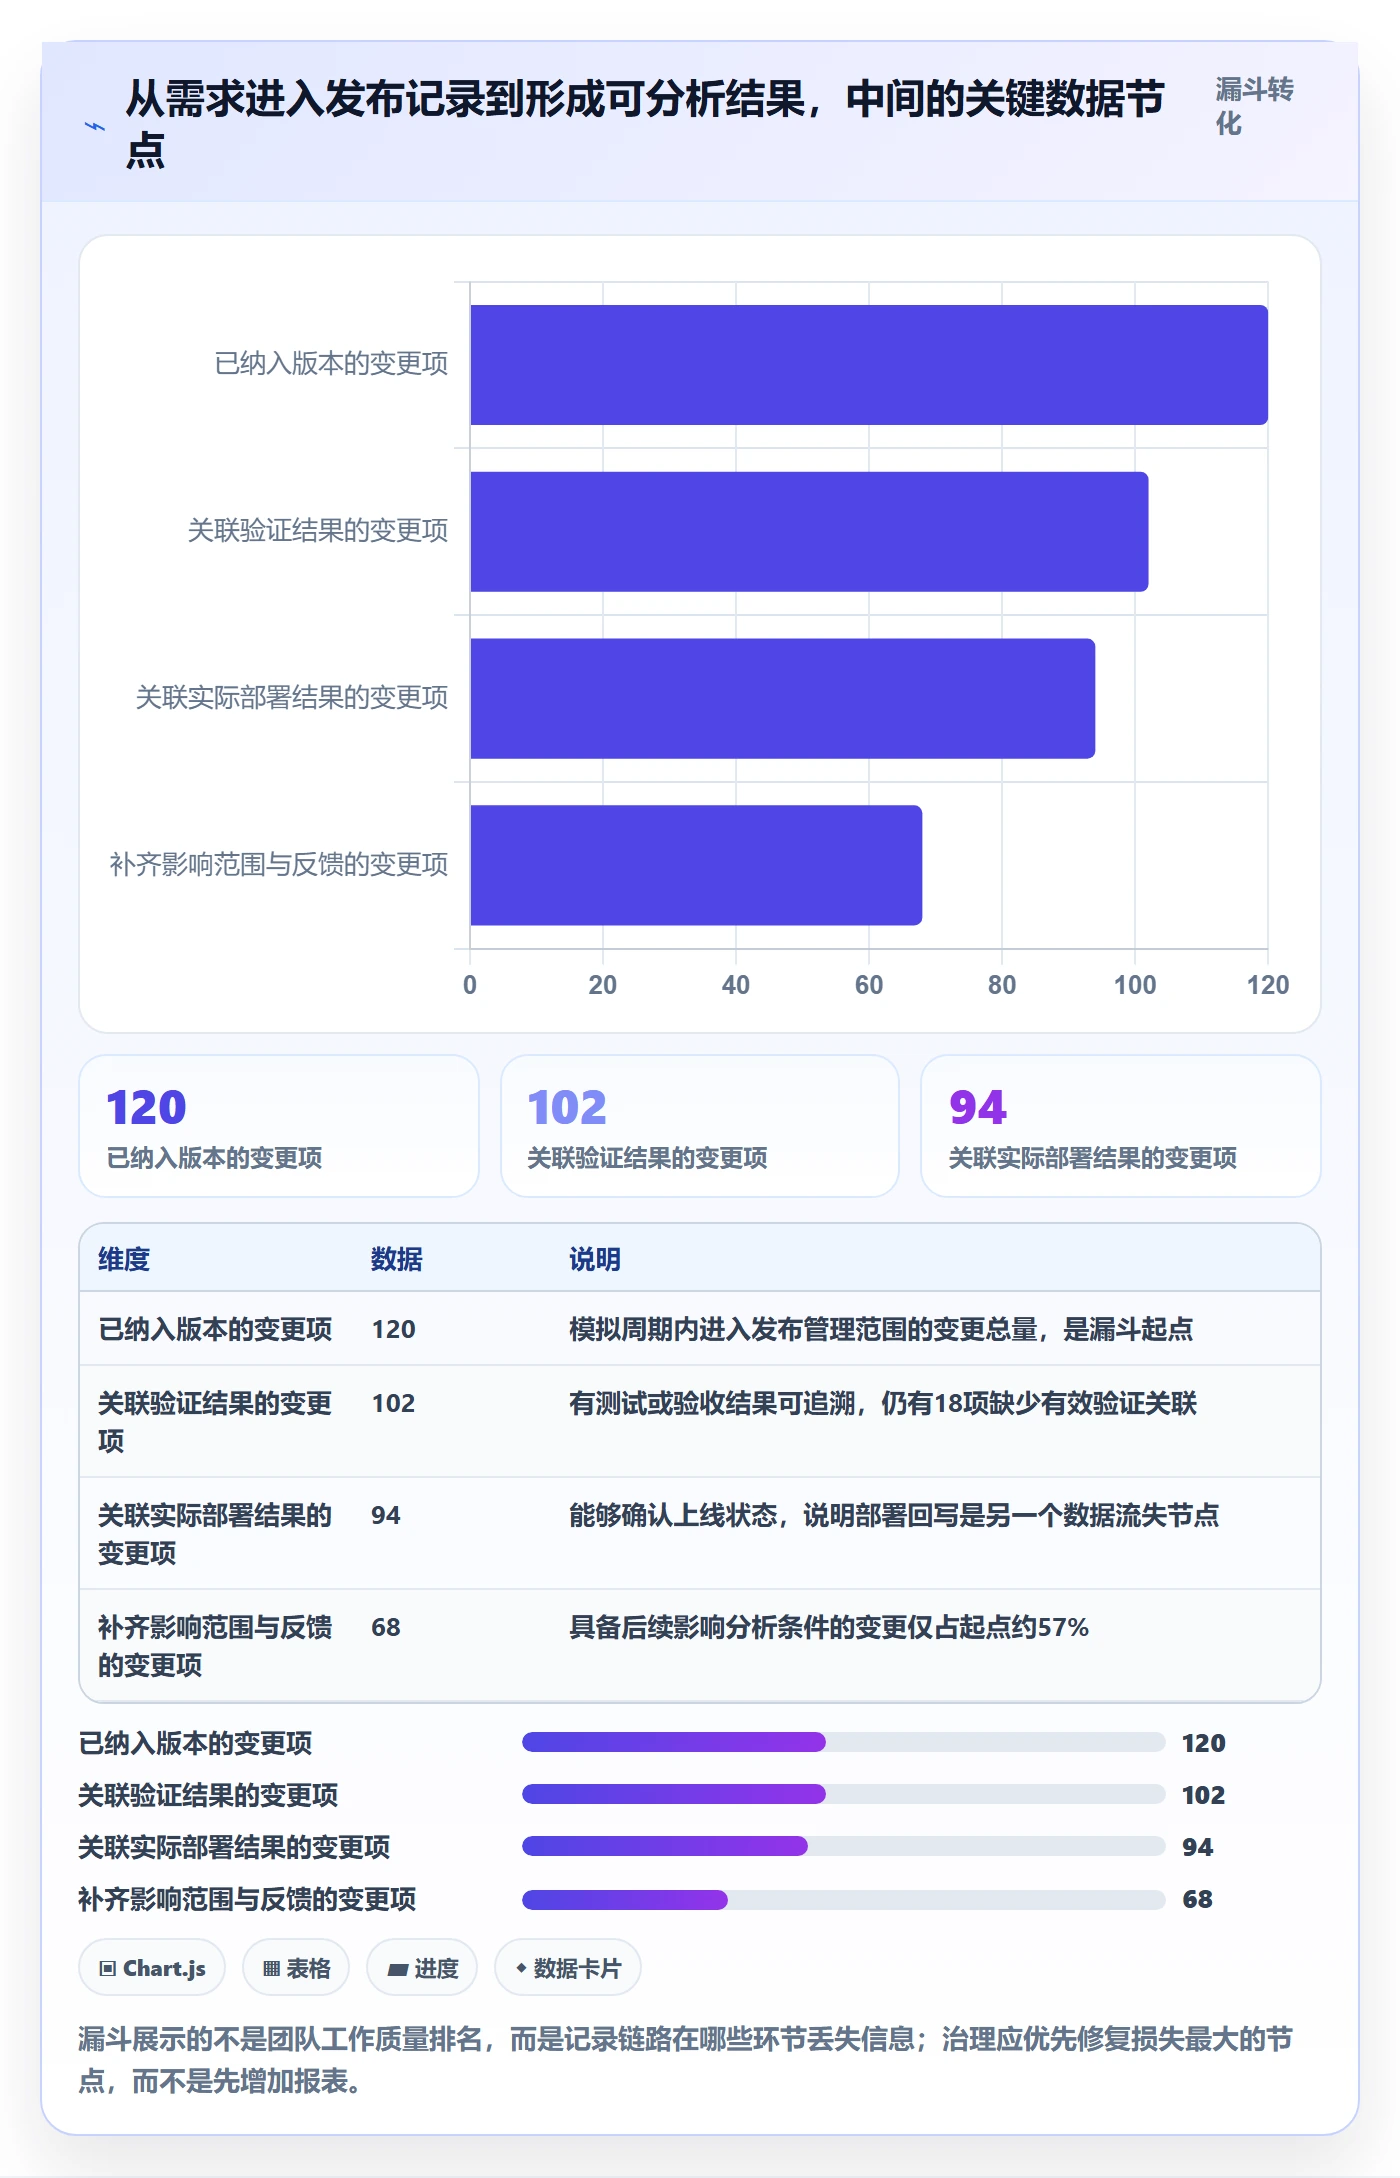Click the progress bar with value 94

coord(844,1846)
